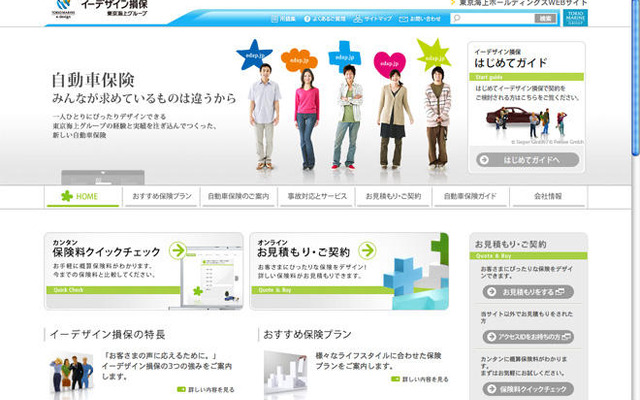Click the figurines thumbnail under イーデザイン損保の特長

[71, 373]
